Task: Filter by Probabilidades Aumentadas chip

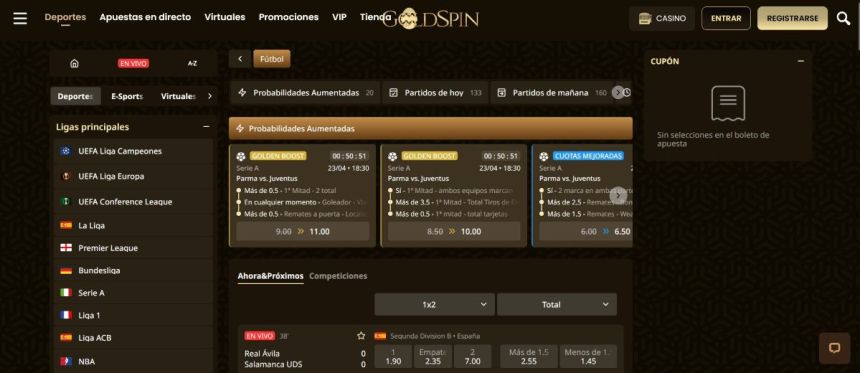Action: [x=305, y=93]
